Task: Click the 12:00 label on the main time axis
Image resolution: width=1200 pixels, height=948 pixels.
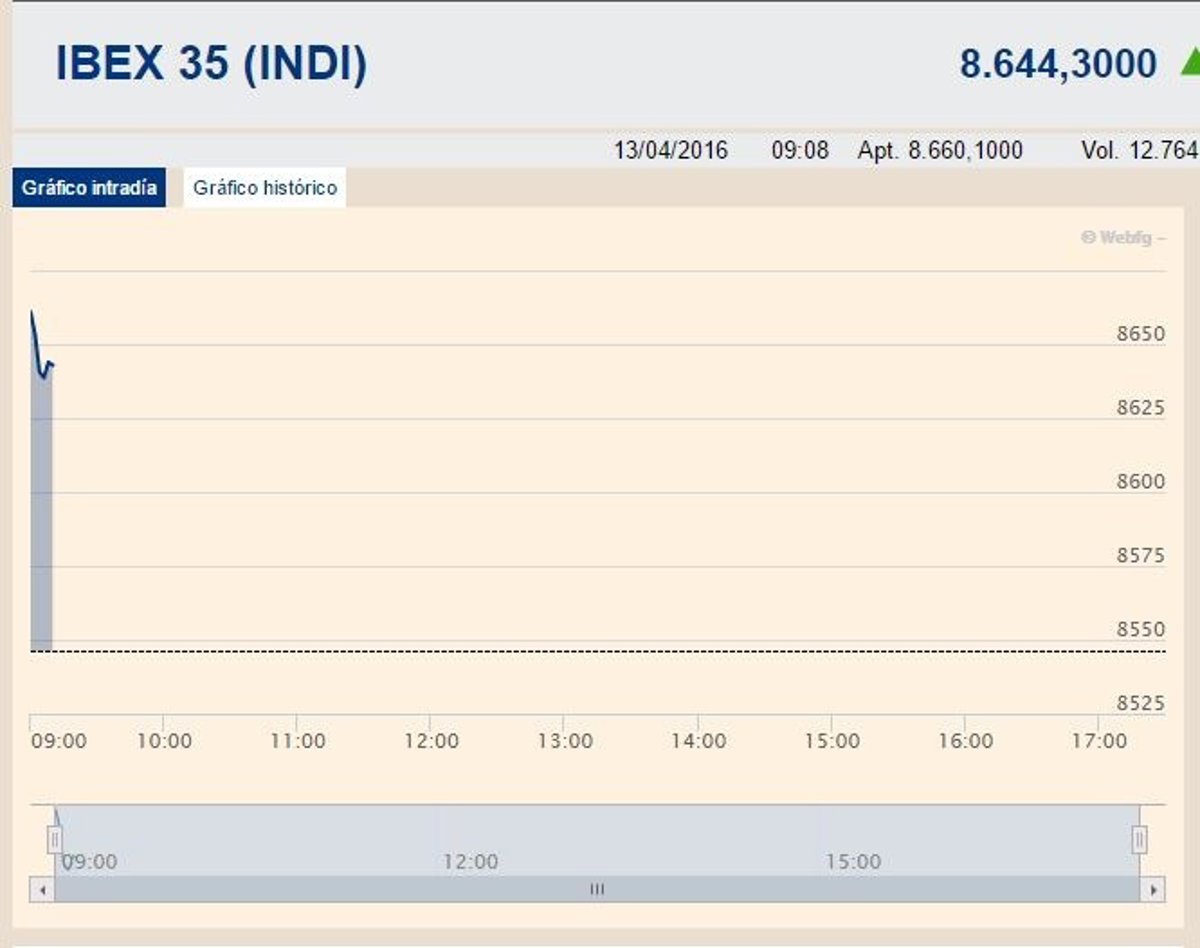Action: tap(431, 741)
